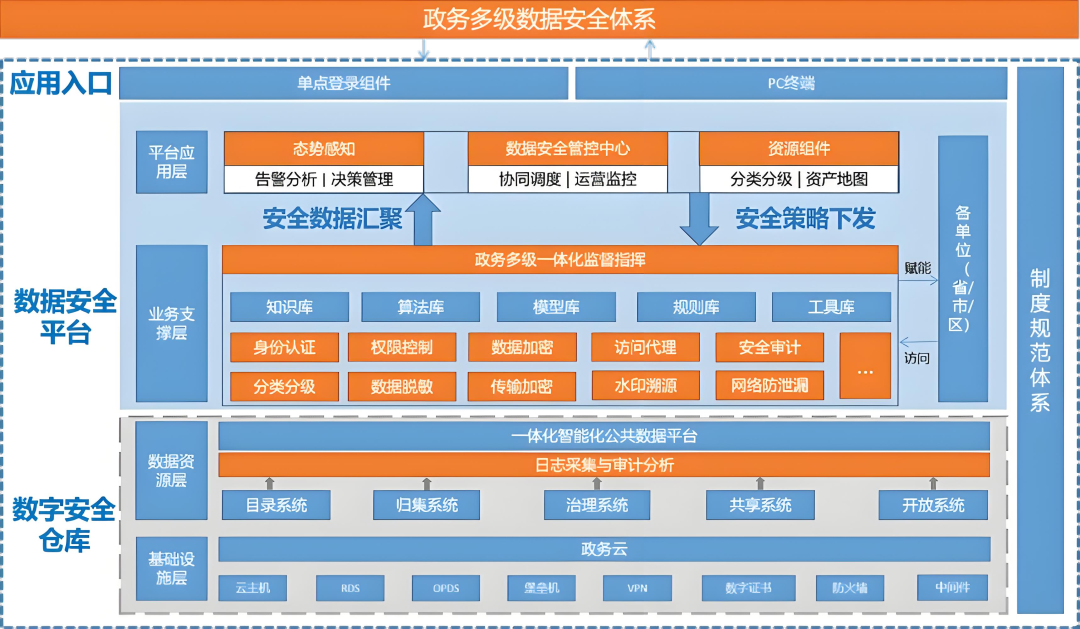Select the 治理系统 box
Screen dimensions: 1080x629
597,505
